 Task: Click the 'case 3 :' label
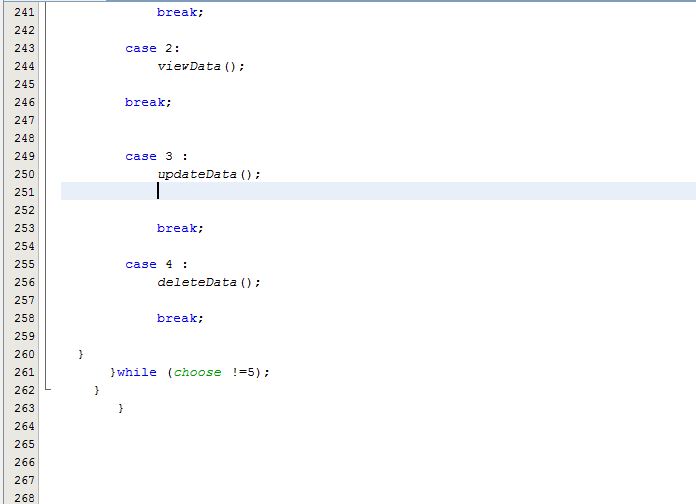[156, 156]
